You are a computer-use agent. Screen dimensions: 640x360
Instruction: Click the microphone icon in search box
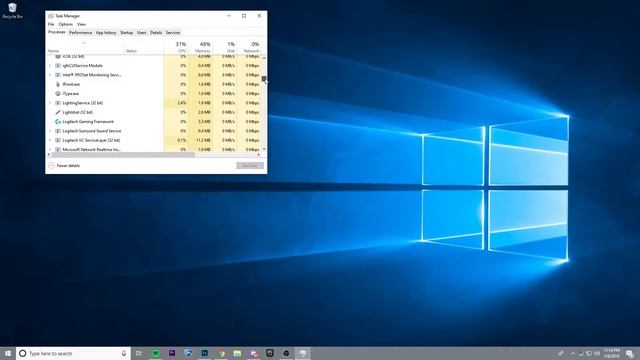124,353
